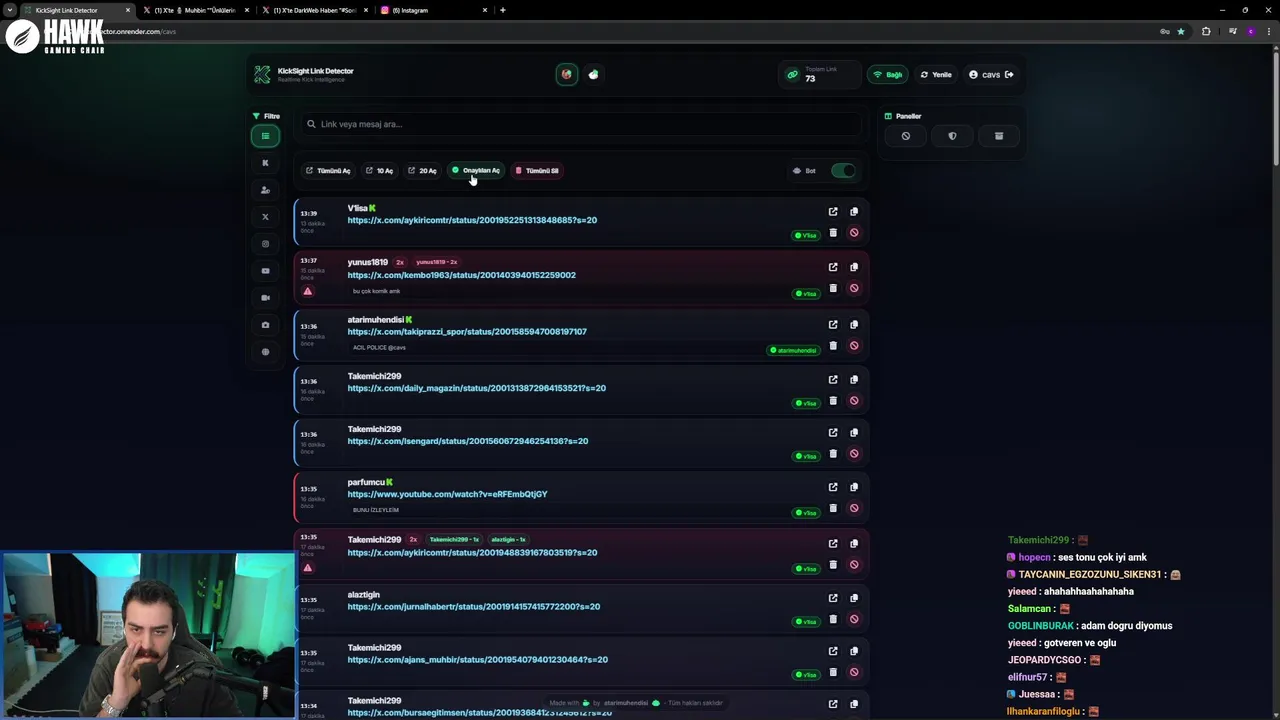
Task: Copy alaztigin row link
Action: [854, 598]
